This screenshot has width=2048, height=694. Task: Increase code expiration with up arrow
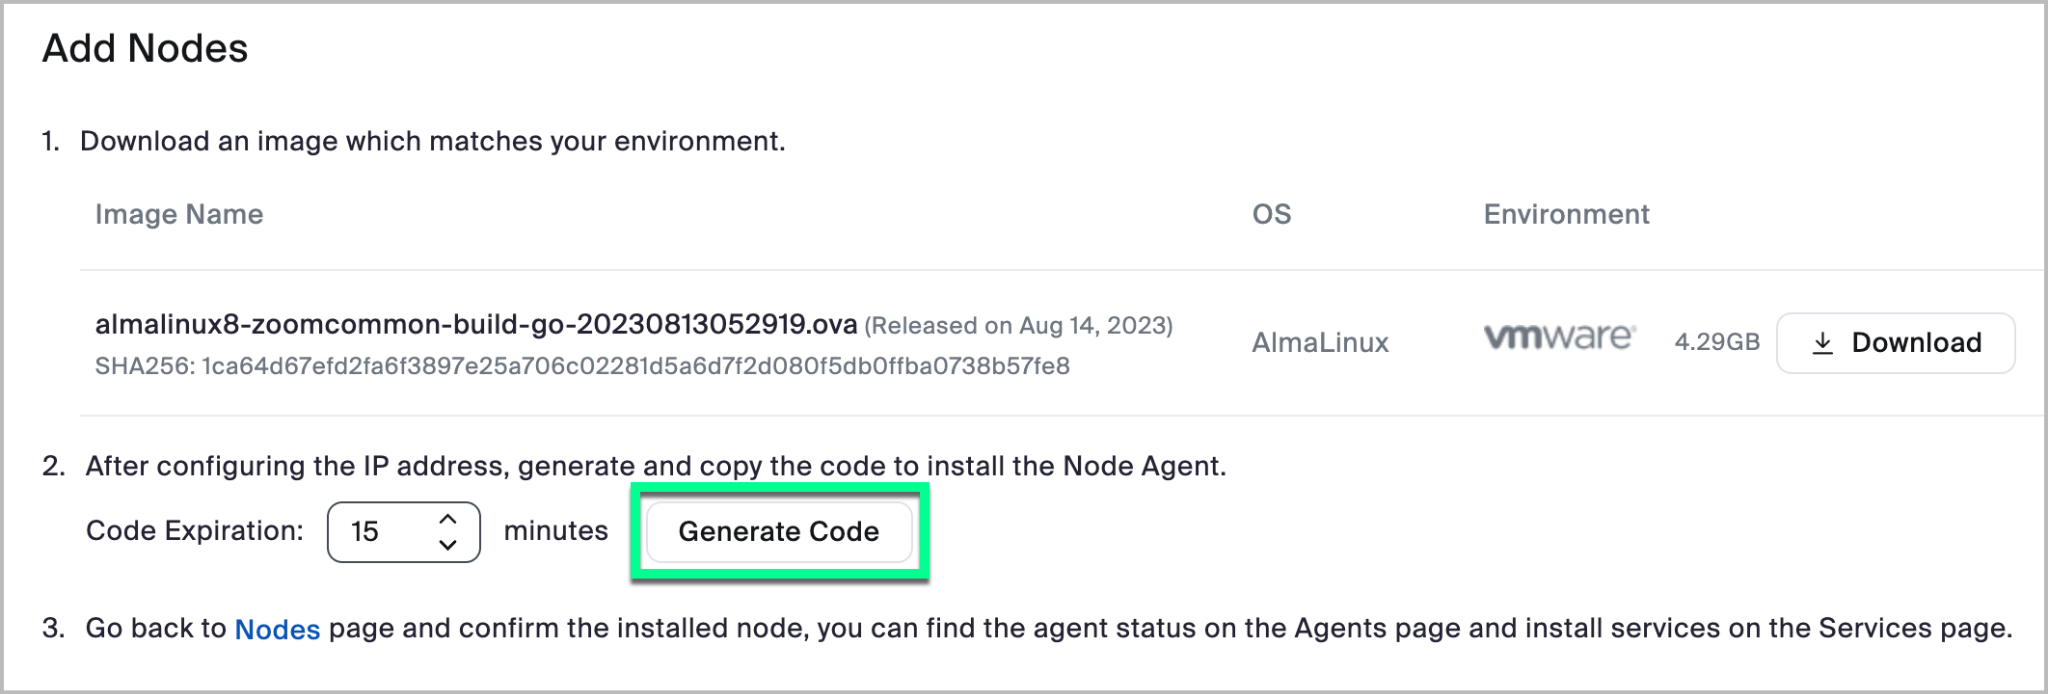point(448,519)
